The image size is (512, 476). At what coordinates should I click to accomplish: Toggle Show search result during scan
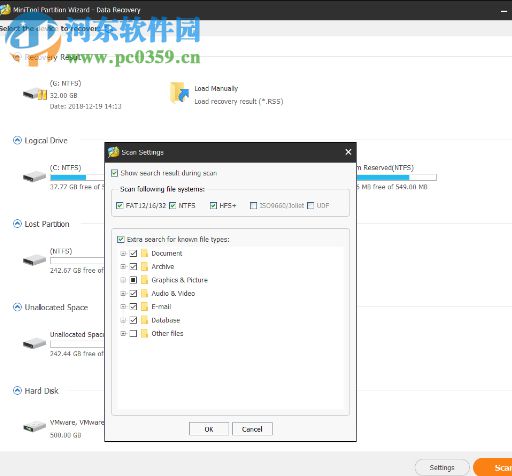[114, 173]
